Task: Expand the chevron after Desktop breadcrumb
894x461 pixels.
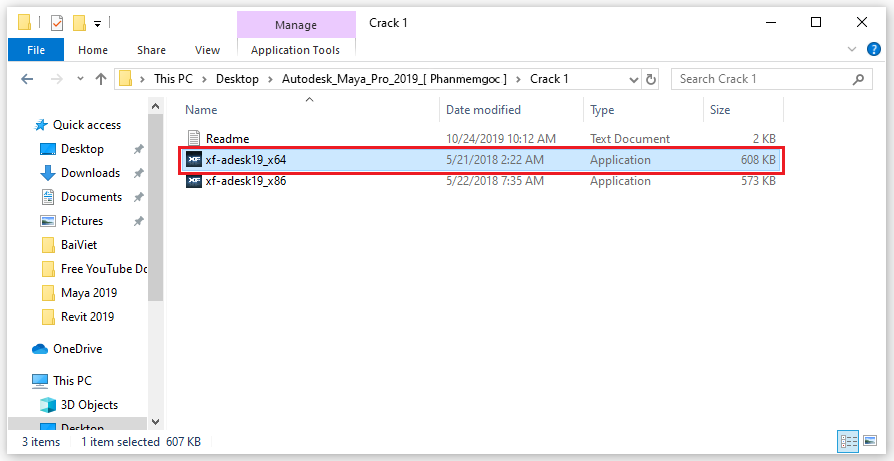Action: 270,79
